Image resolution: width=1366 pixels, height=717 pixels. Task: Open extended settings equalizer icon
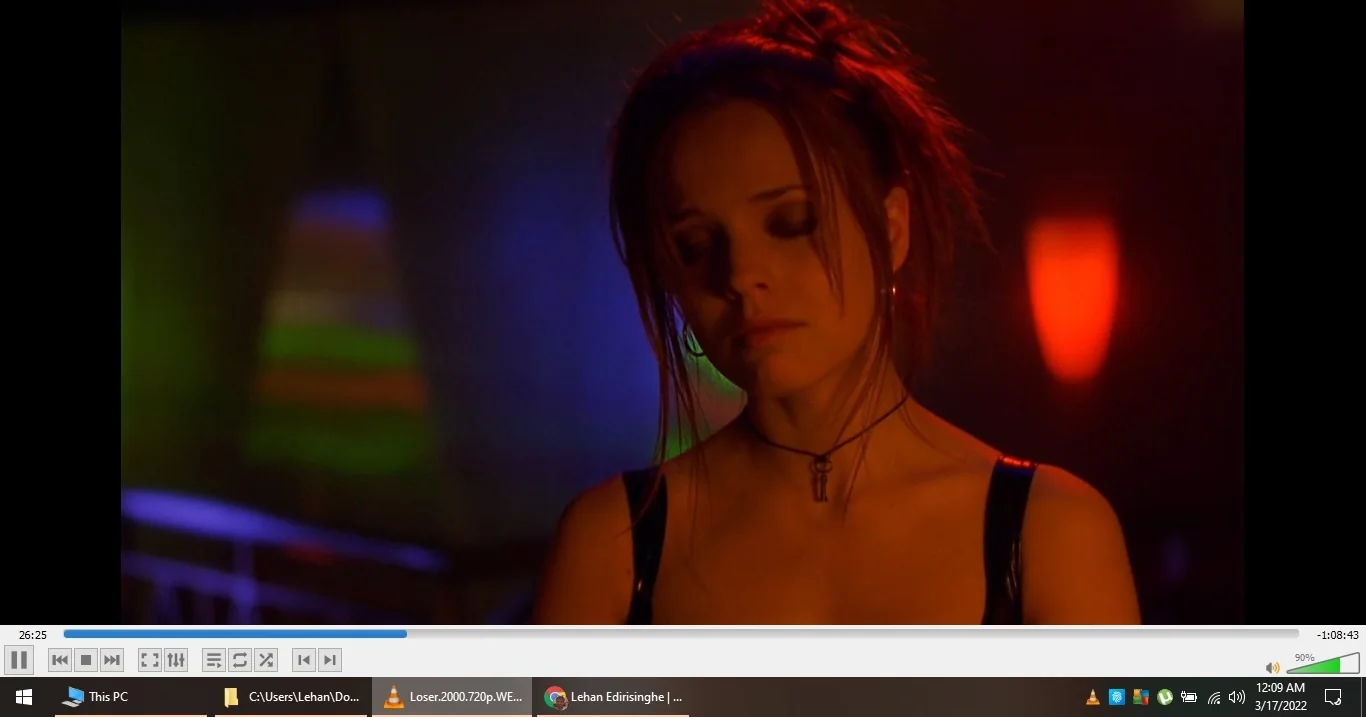[x=176, y=660]
